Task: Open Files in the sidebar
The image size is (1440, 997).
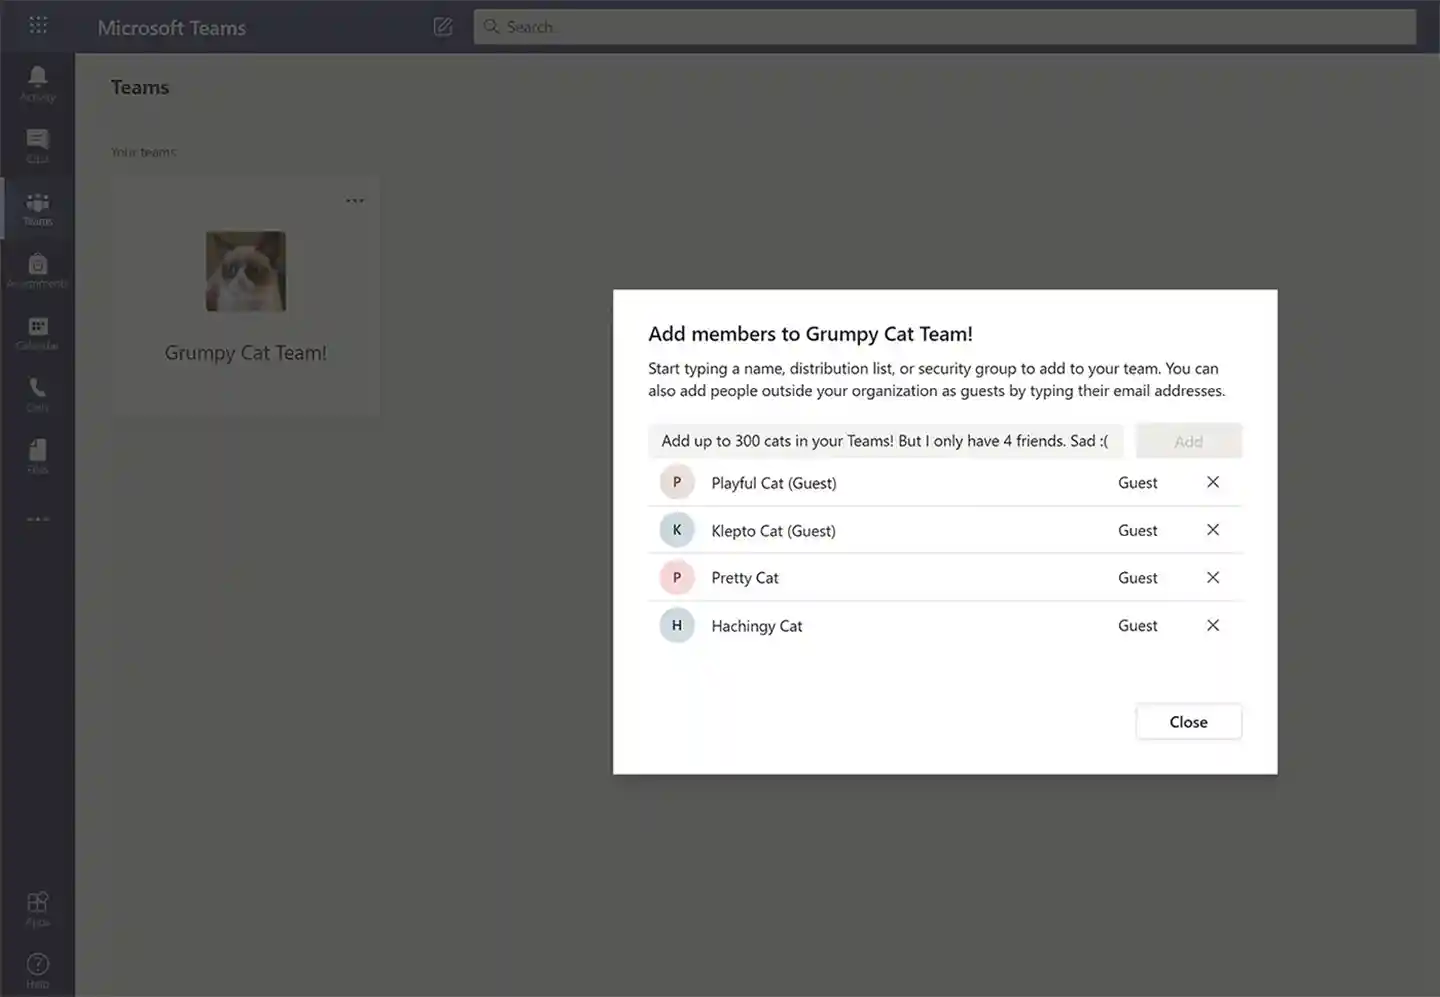Action: pos(37,456)
